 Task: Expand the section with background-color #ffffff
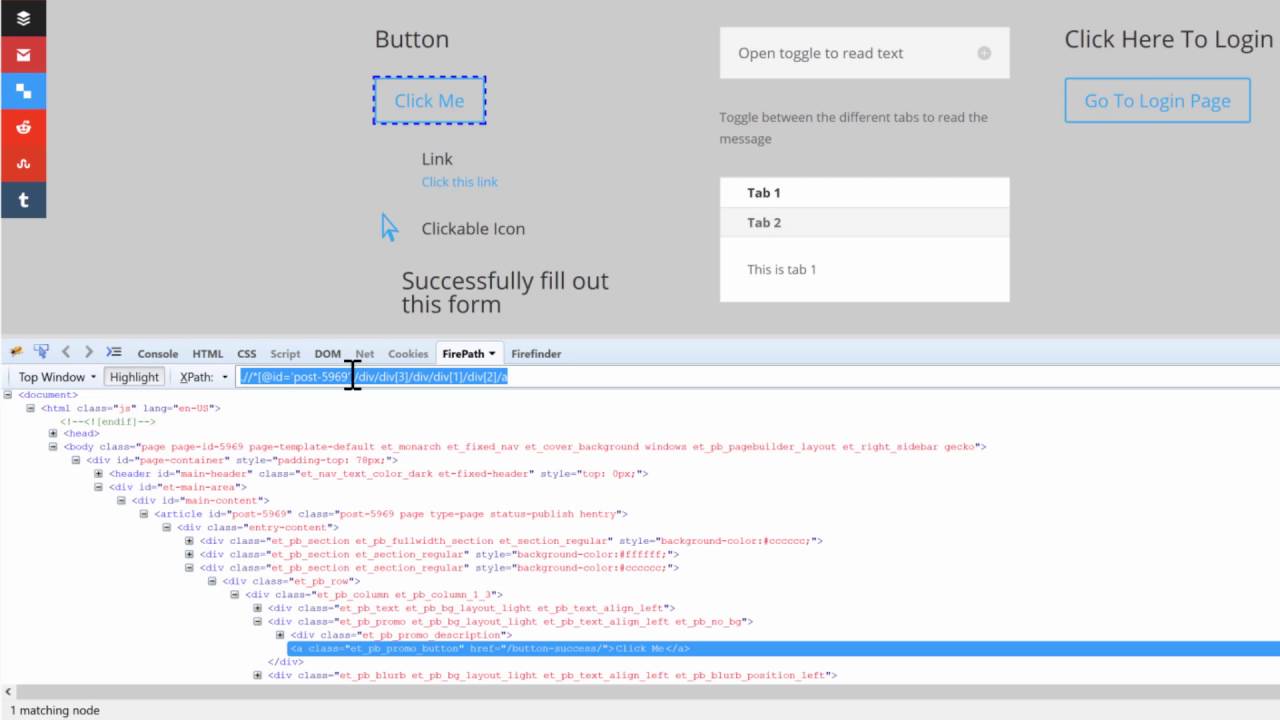click(190, 554)
